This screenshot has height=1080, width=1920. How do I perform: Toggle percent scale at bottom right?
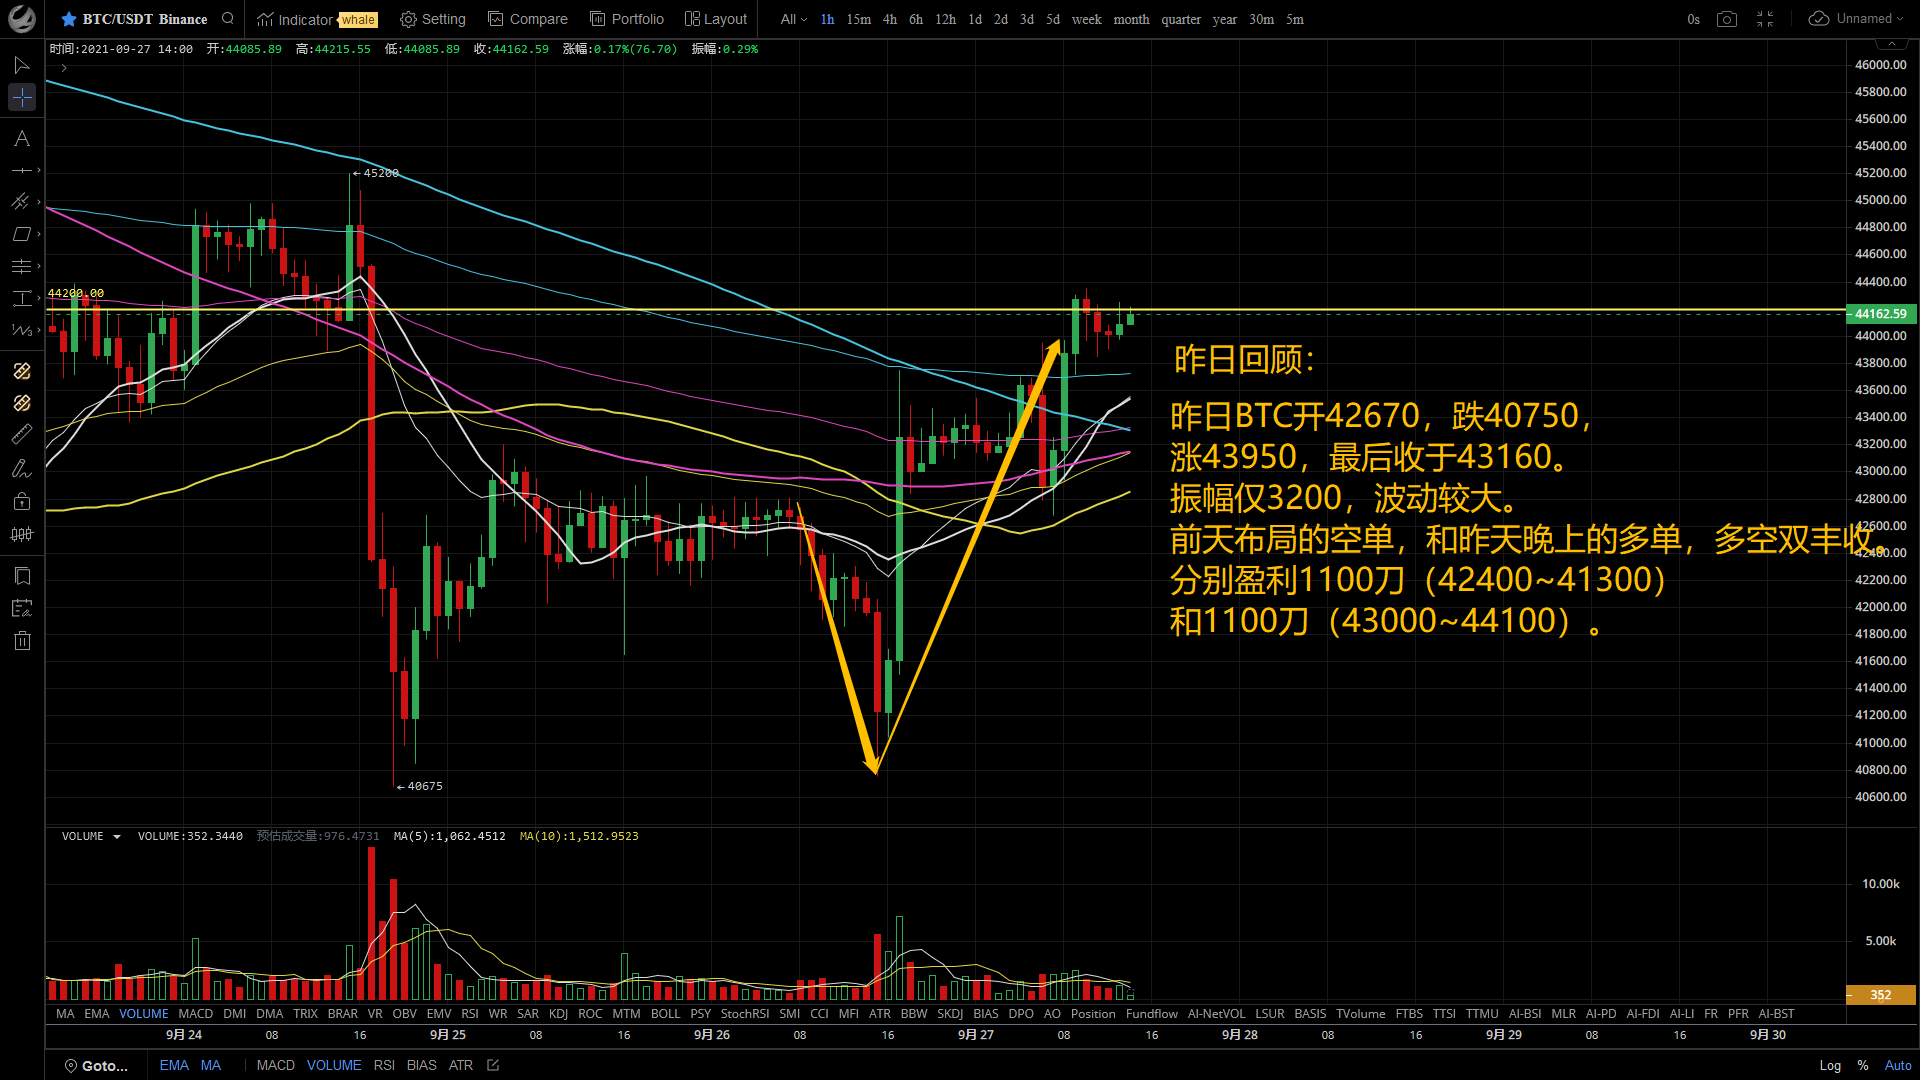point(1862,1065)
